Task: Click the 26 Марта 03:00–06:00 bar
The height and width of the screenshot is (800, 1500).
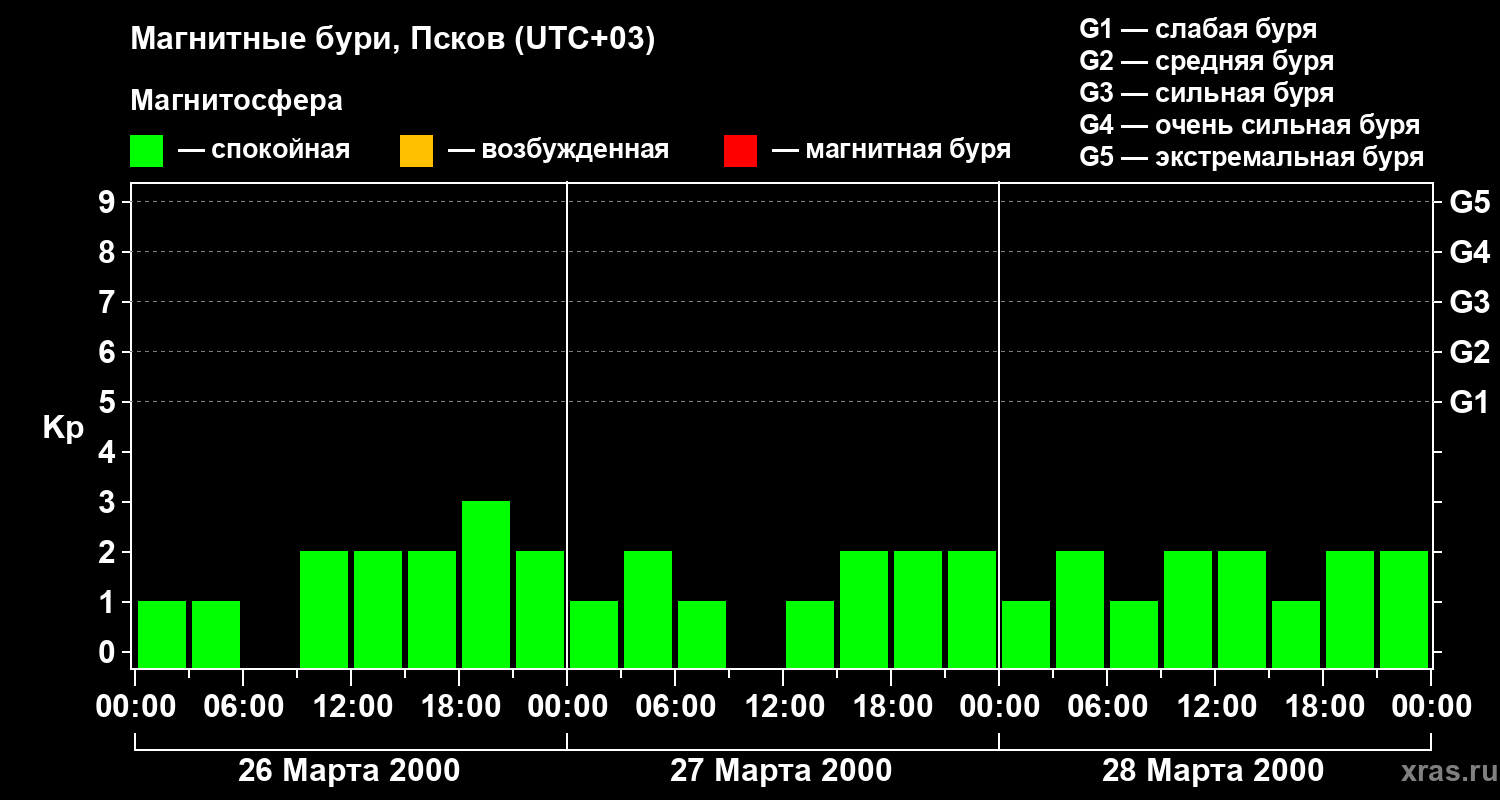Action: tap(216, 634)
